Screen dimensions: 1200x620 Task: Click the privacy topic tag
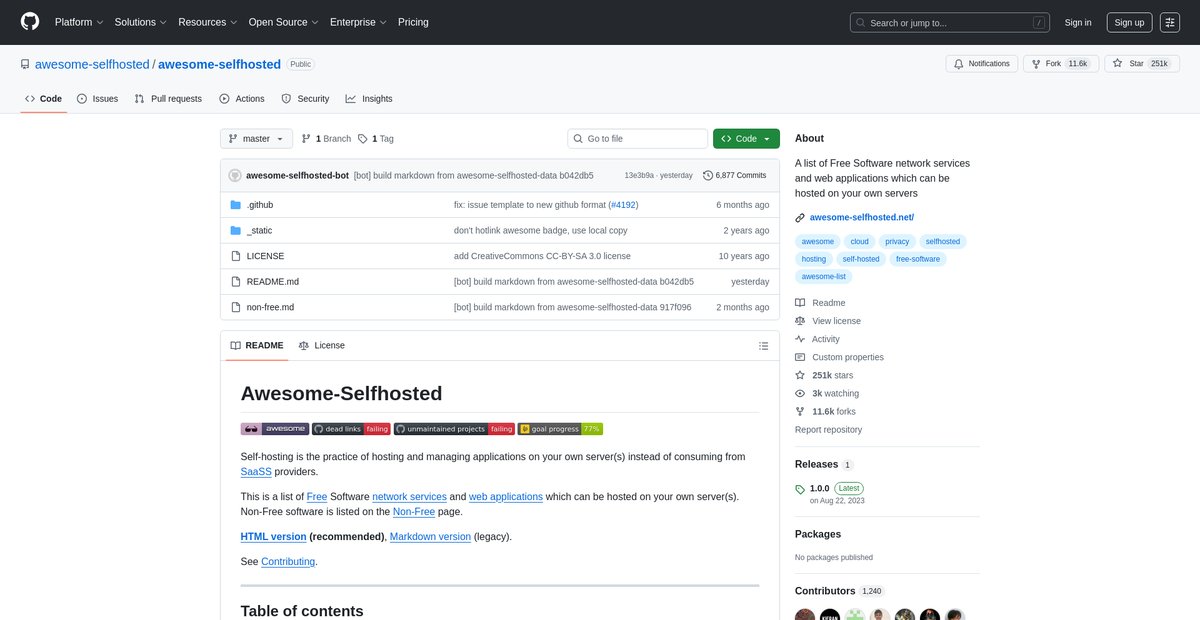click(x=897, y=241)
